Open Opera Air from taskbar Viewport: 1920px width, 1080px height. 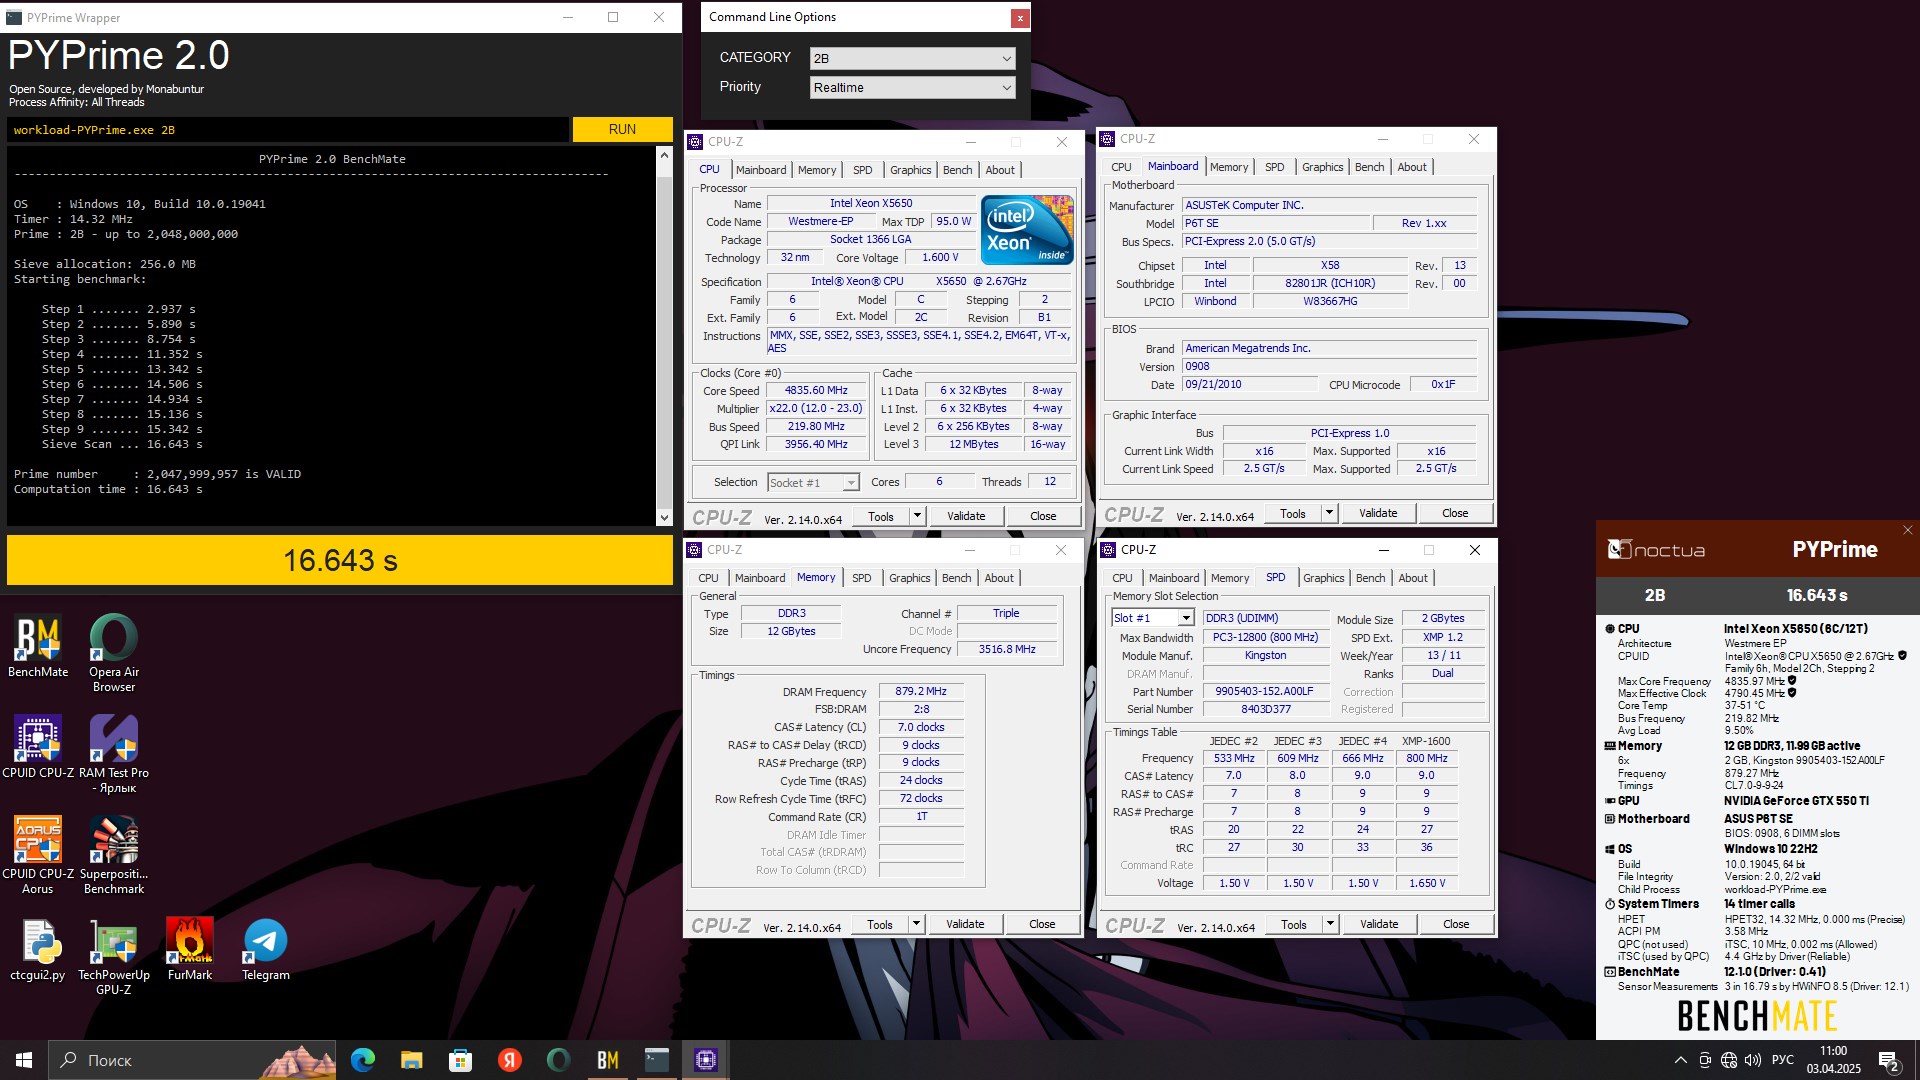tap(559, 1060)
